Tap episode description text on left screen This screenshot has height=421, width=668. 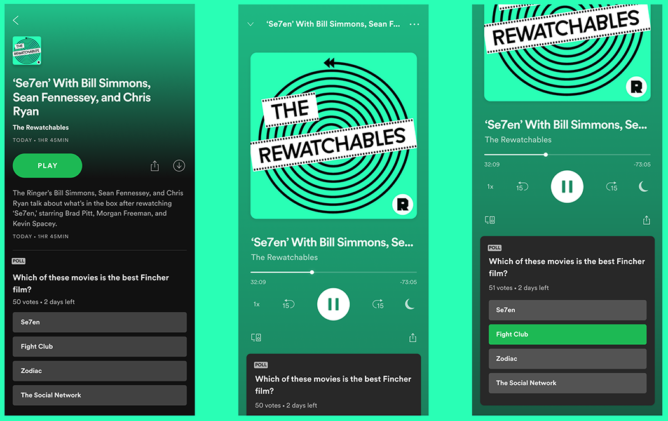point(98,208)
